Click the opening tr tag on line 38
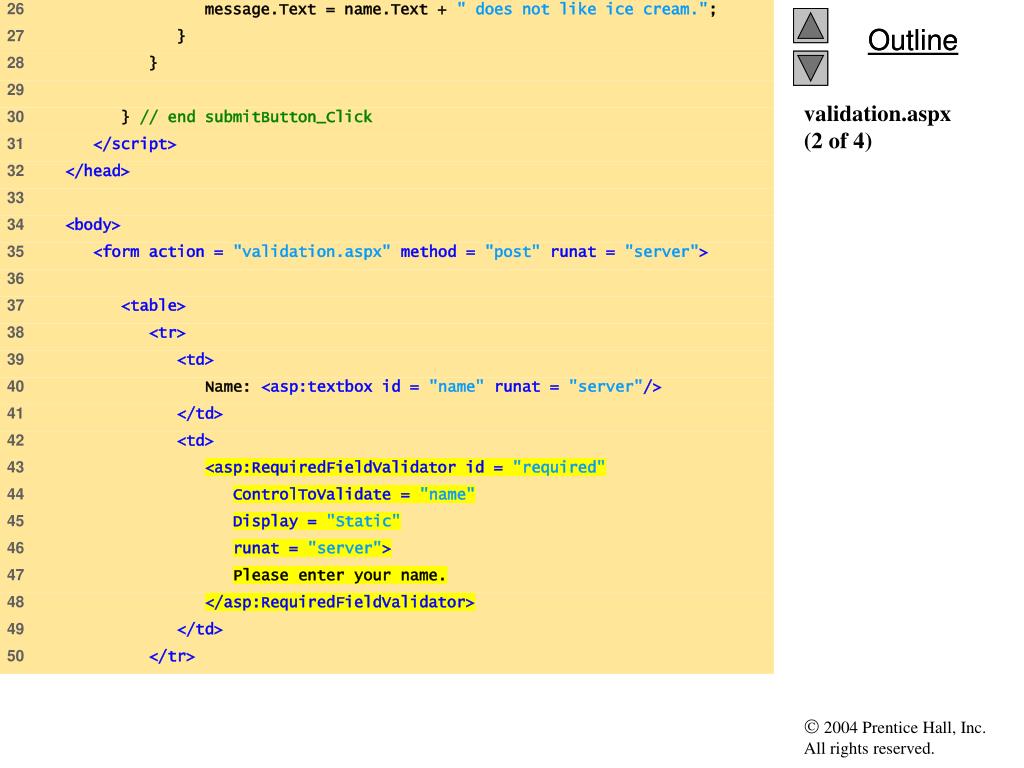The width and height of the screenshot is (1024, 768). [x=167, y=332]
